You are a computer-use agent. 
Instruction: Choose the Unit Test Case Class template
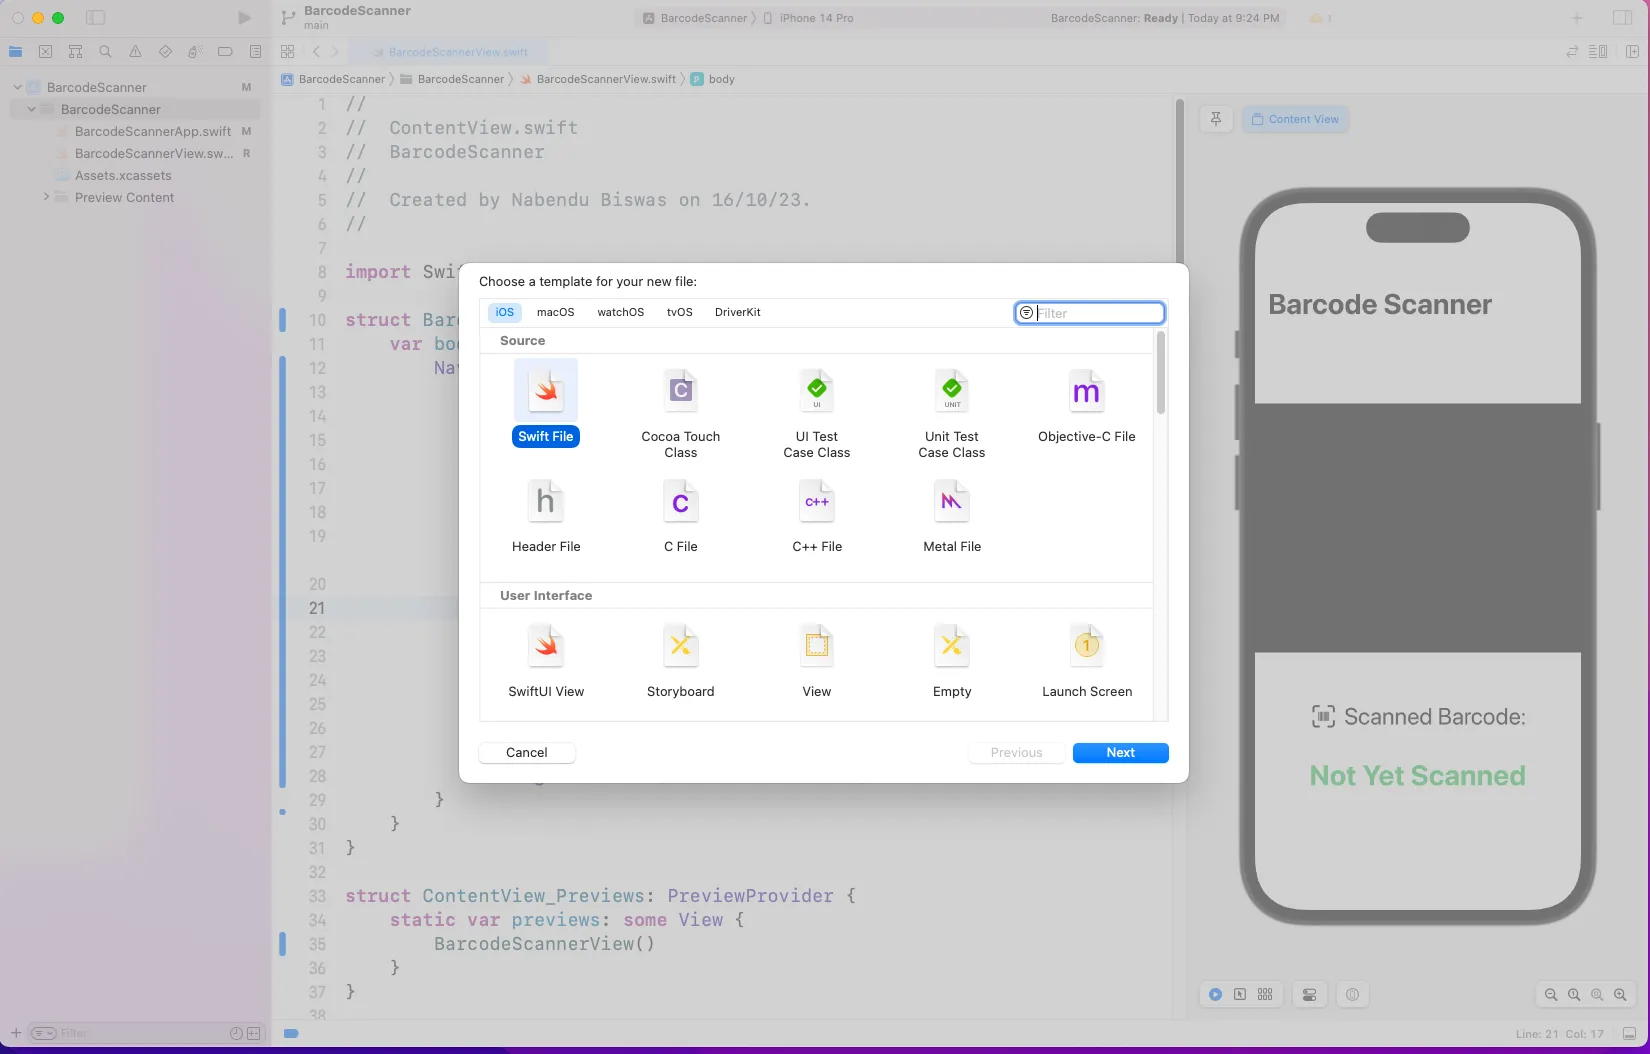click(x=952, y=414)
